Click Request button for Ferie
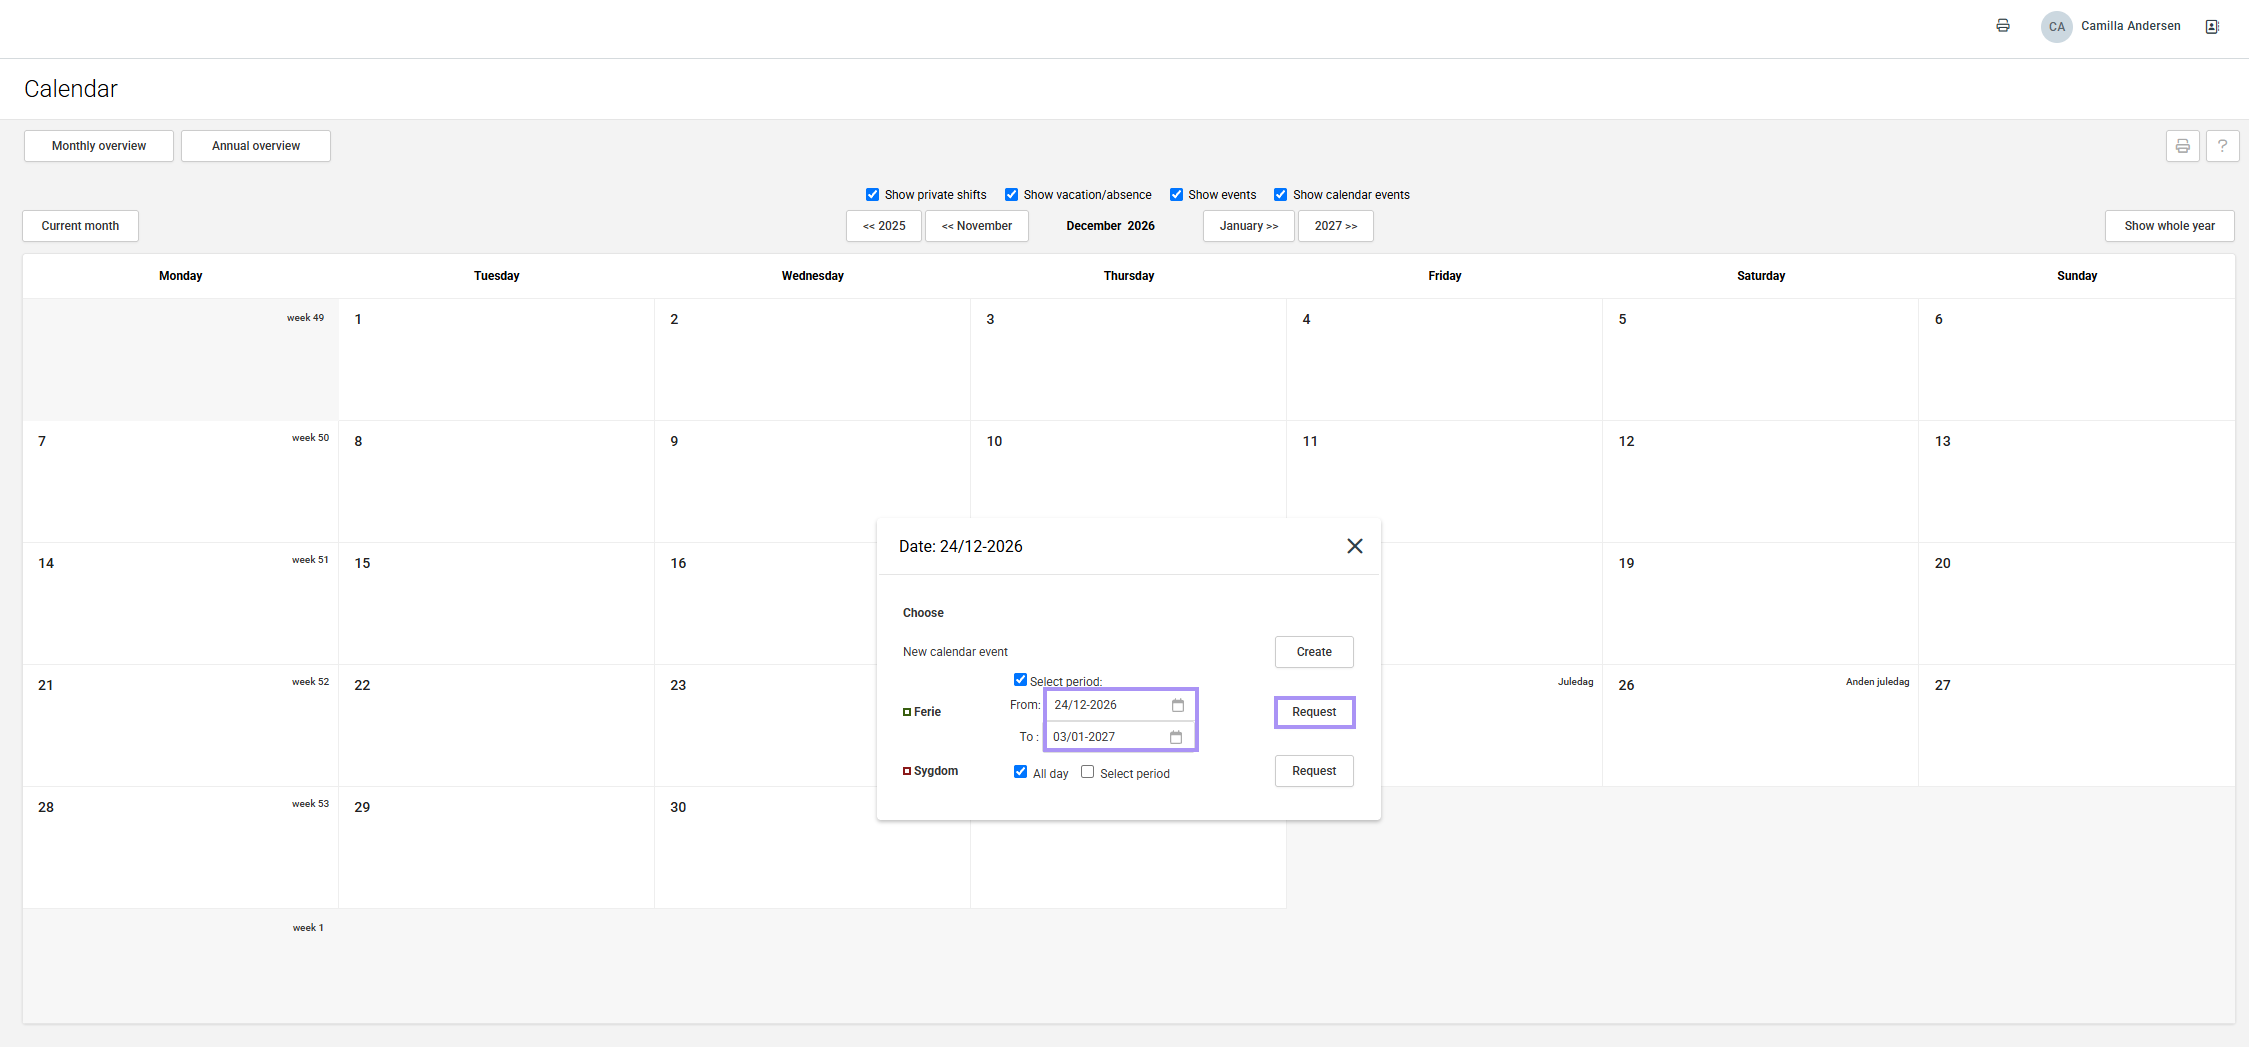 pos(1314,712)
